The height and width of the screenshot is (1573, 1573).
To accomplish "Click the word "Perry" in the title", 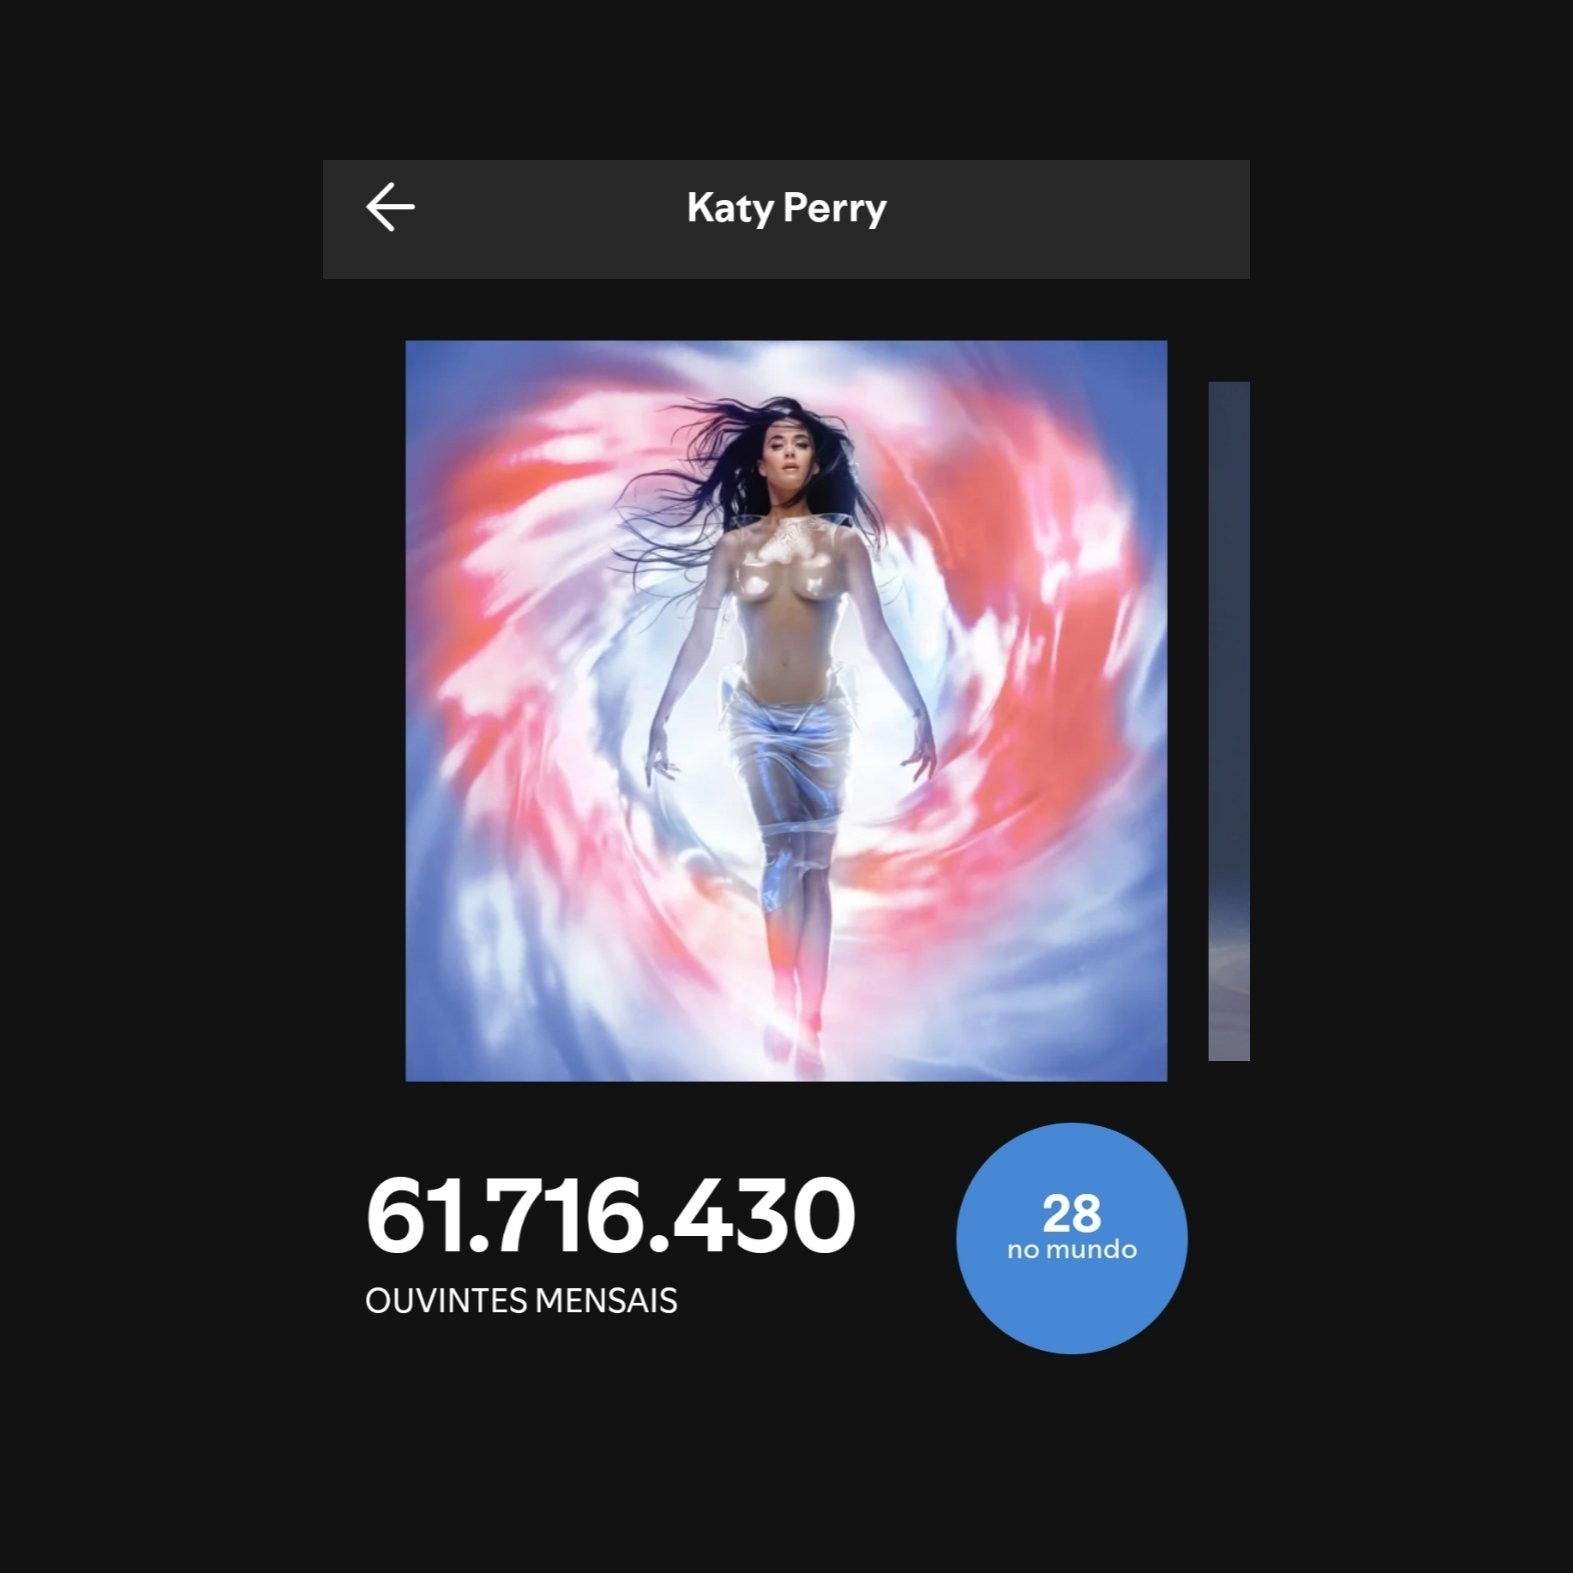I will tap(834, 209).
